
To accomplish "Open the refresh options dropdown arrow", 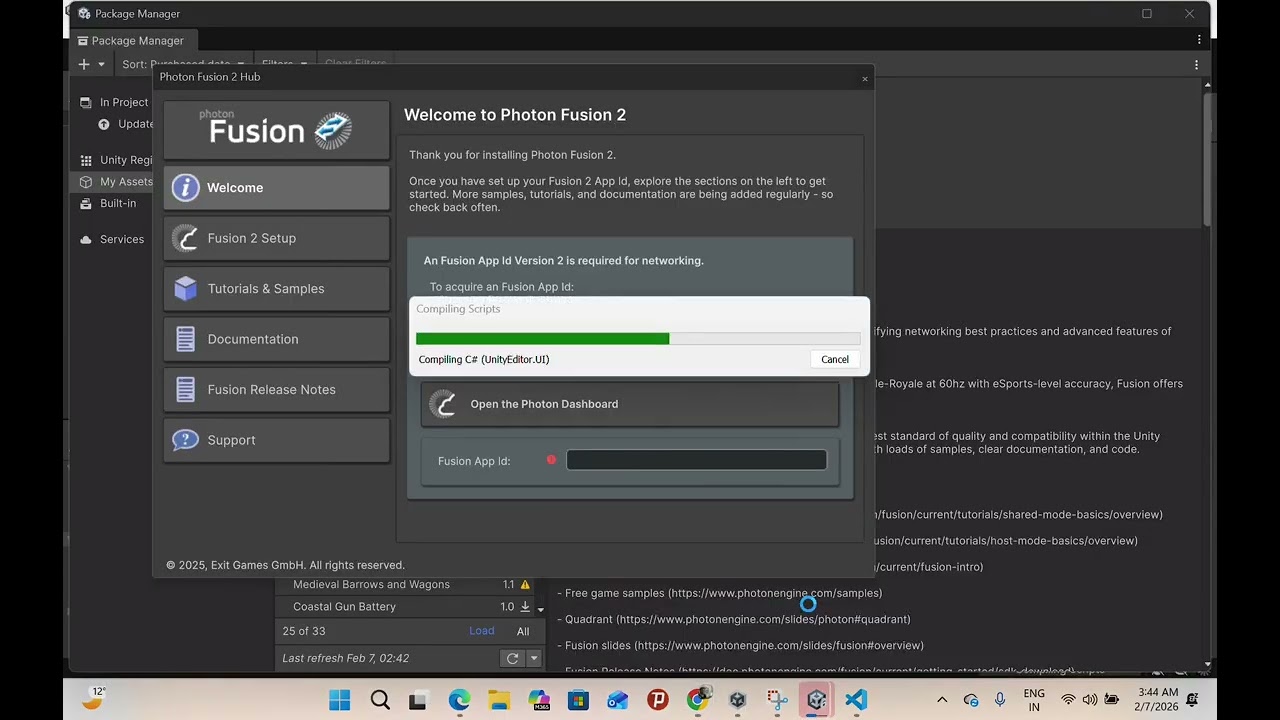I will (x=534, y=658).
